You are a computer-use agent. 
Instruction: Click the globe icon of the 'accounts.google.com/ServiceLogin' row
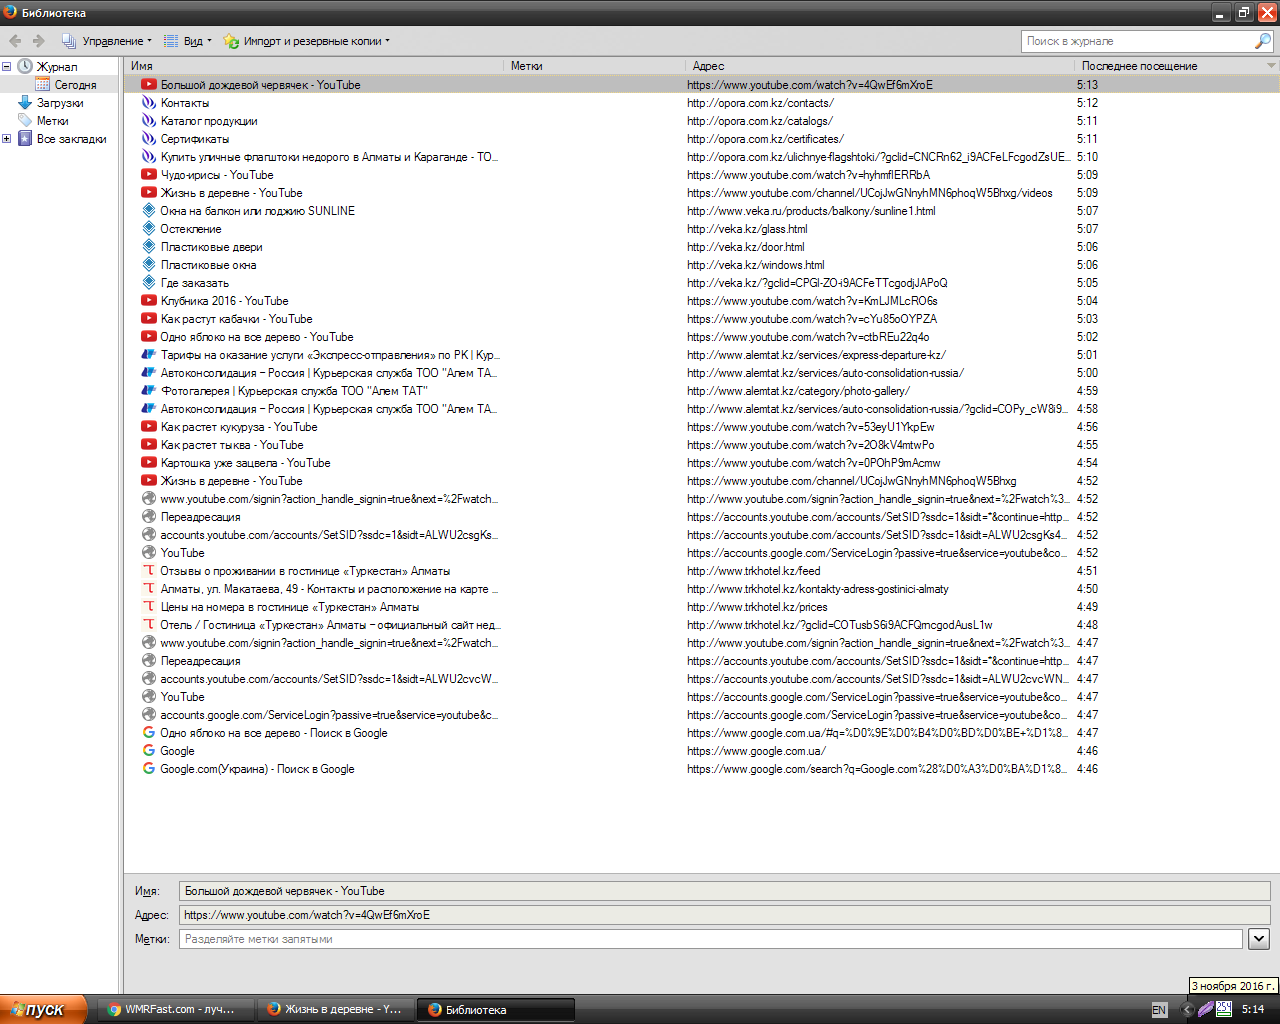point(149,715)
